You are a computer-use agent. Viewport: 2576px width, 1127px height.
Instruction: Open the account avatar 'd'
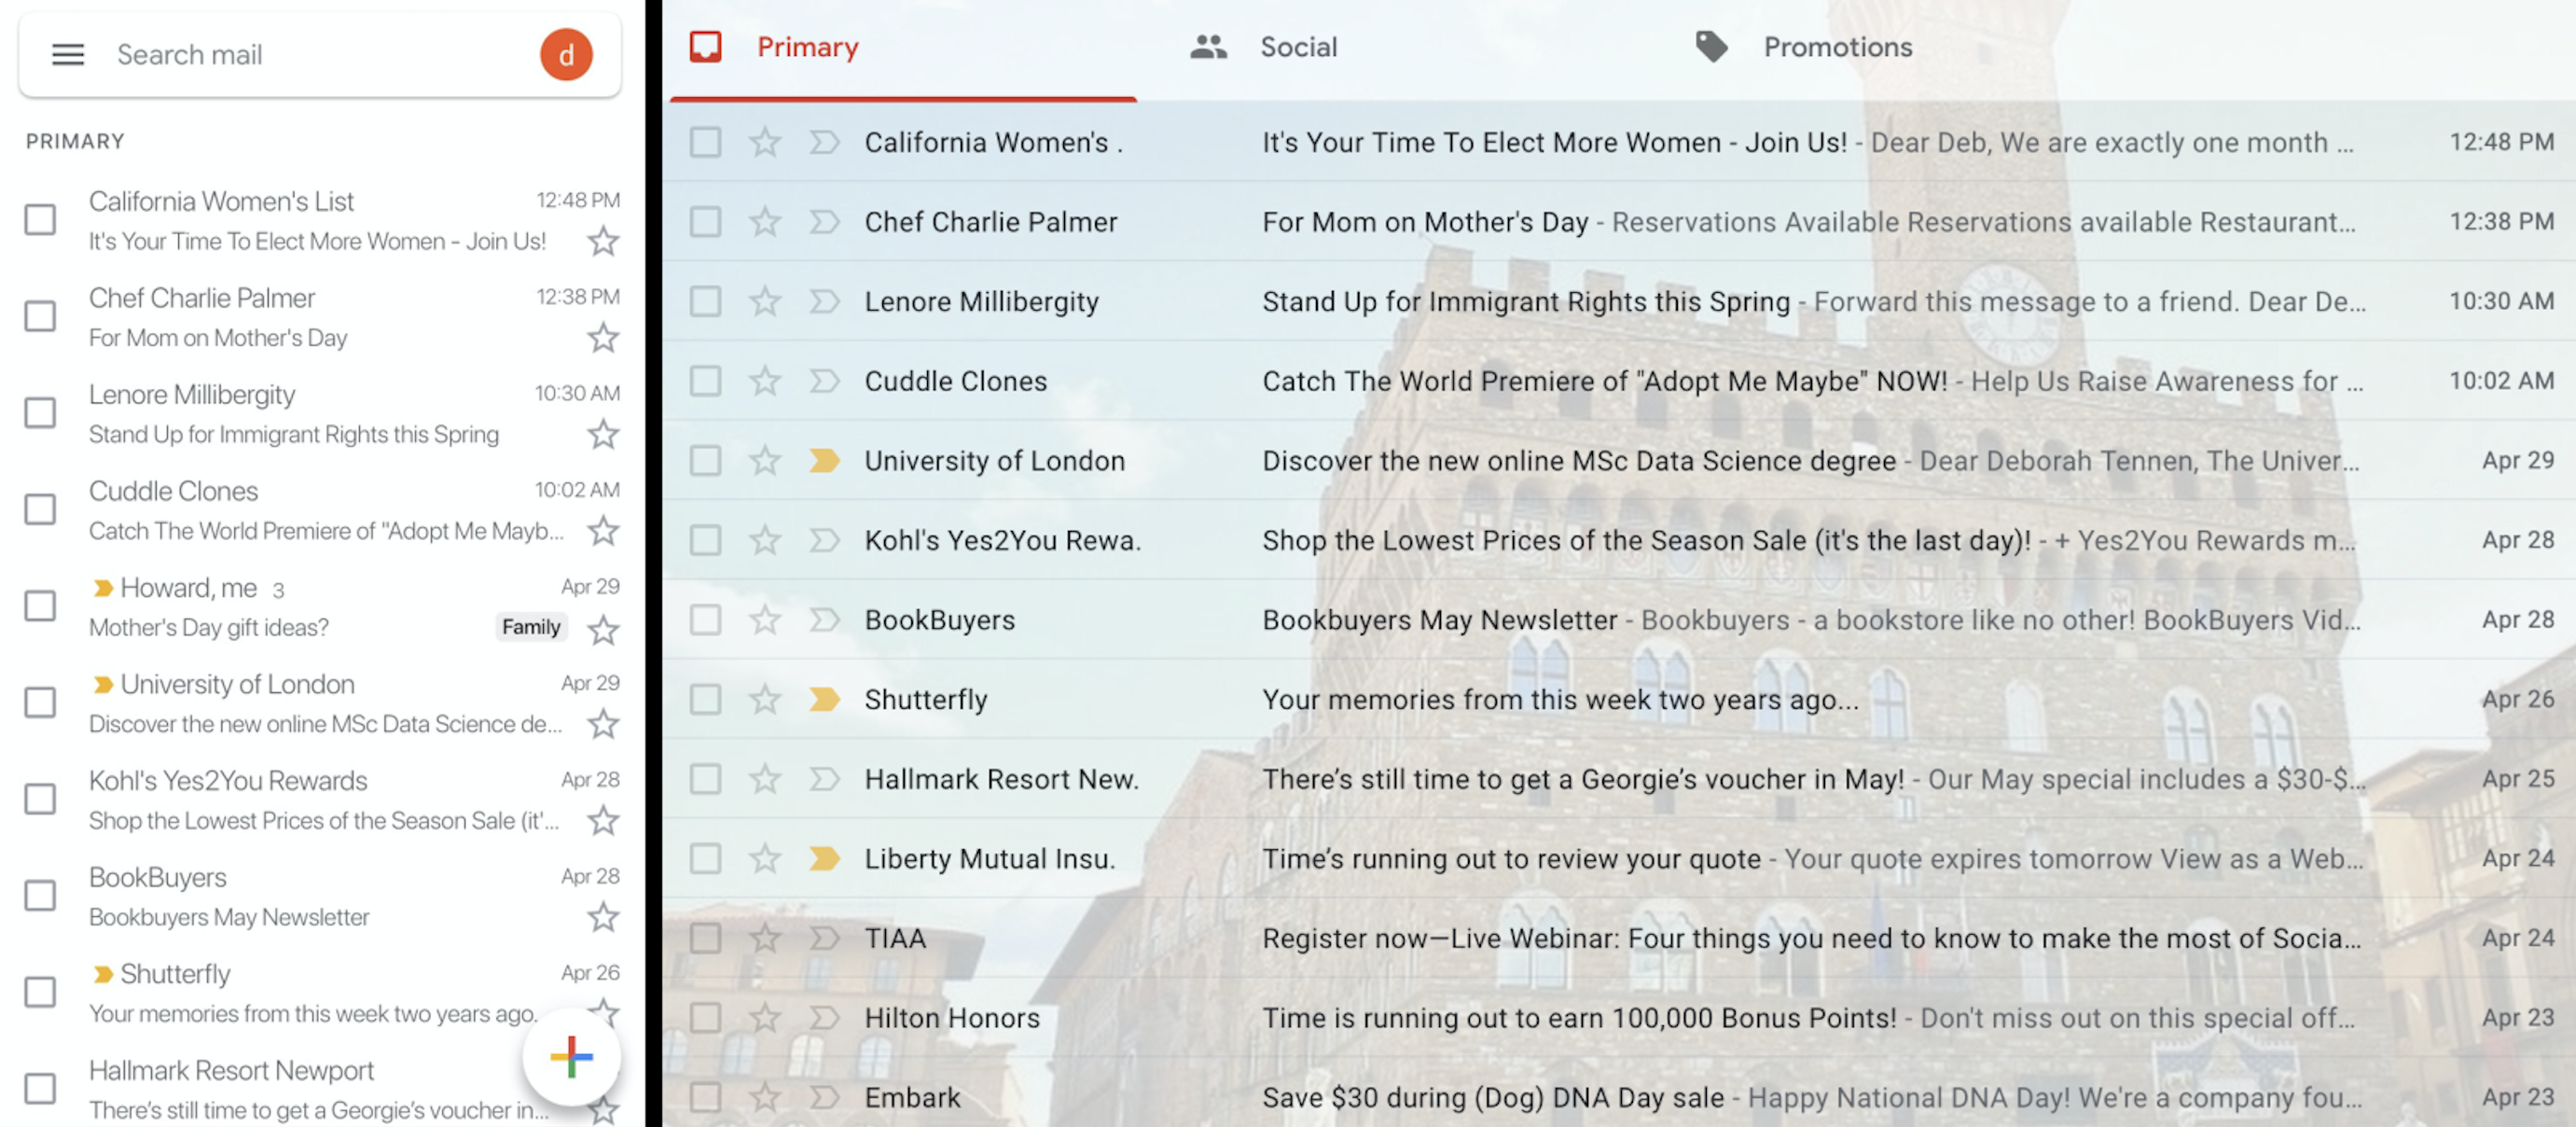pyautogui.click(x=566, y=54)
